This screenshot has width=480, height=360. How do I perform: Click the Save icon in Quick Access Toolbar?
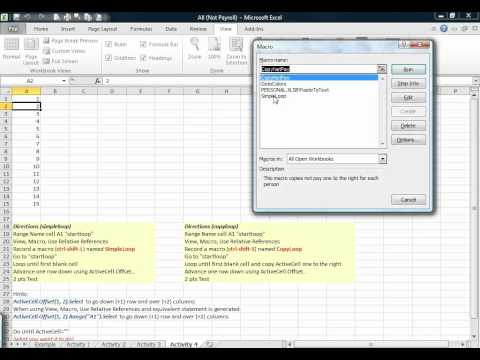click(x=17, y=17)
